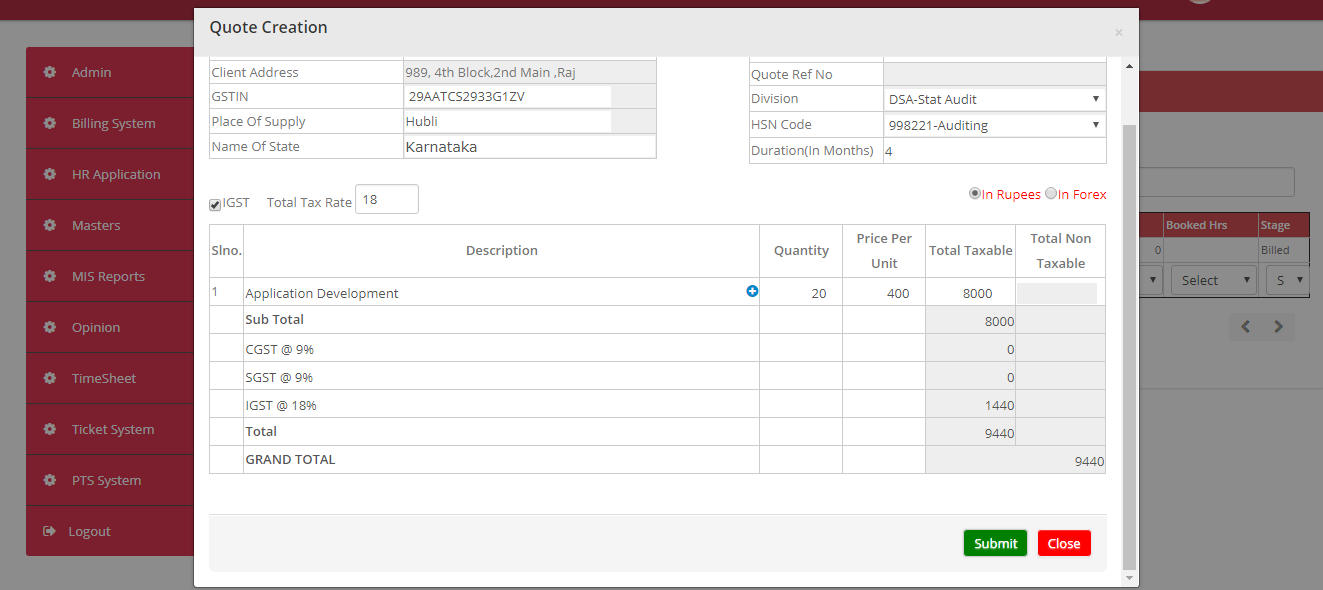Click the Logout arrow icon in sidebar

[x=49, y=531]
